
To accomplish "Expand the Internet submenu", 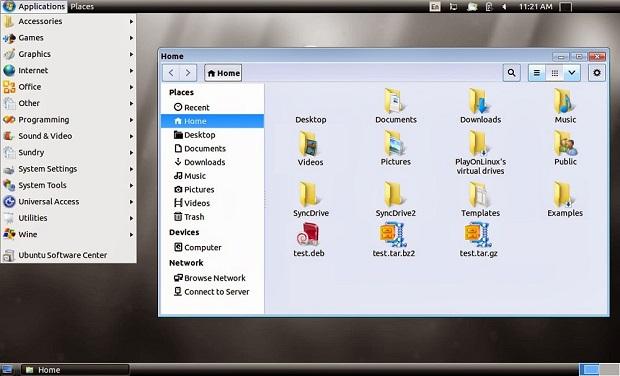I will [68, 70].
